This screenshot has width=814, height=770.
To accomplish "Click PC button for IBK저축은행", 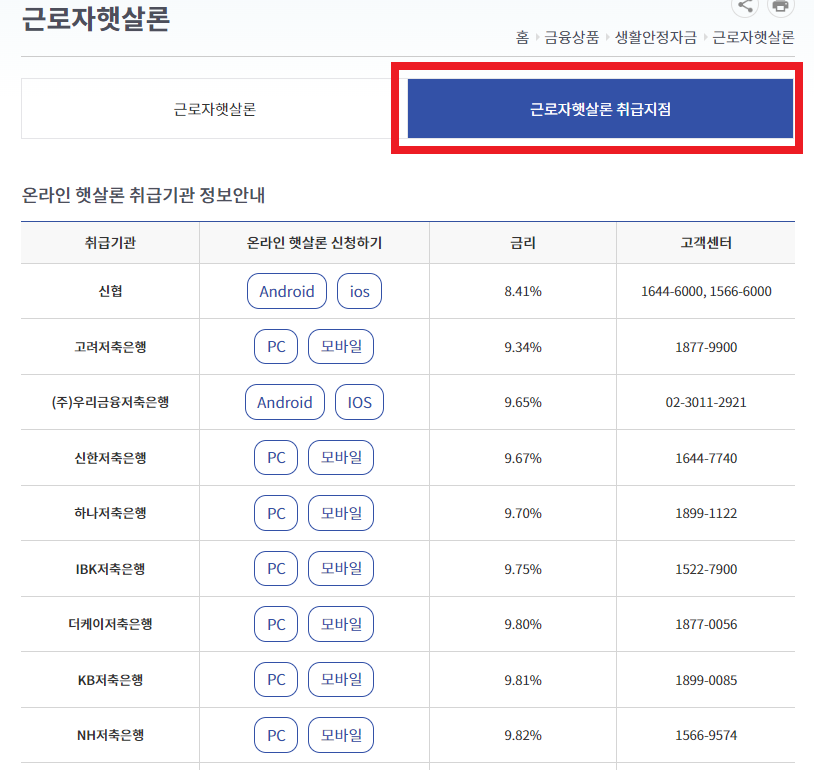I will coord(276,569).
